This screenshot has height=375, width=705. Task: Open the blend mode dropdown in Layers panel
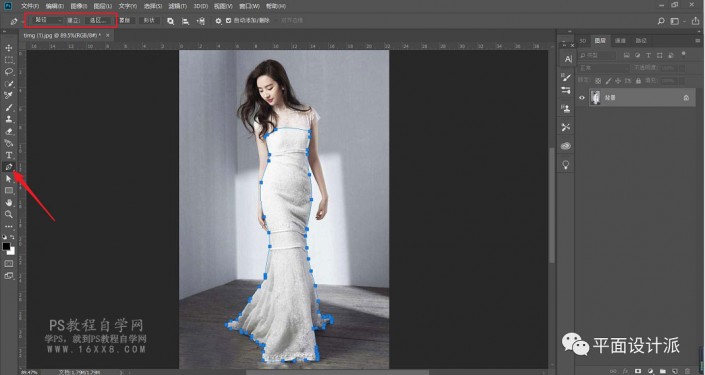pyautogui.click(x=603, y=68)
